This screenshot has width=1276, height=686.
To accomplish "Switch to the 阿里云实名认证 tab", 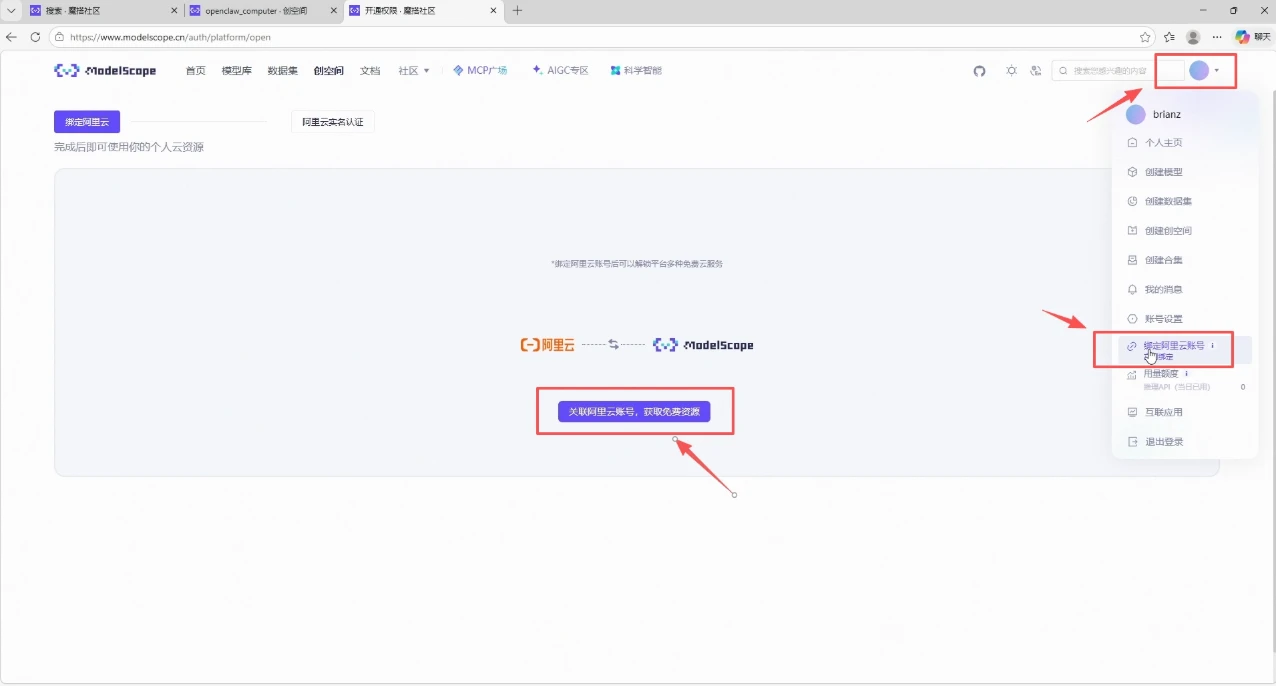I will point(332,121).
